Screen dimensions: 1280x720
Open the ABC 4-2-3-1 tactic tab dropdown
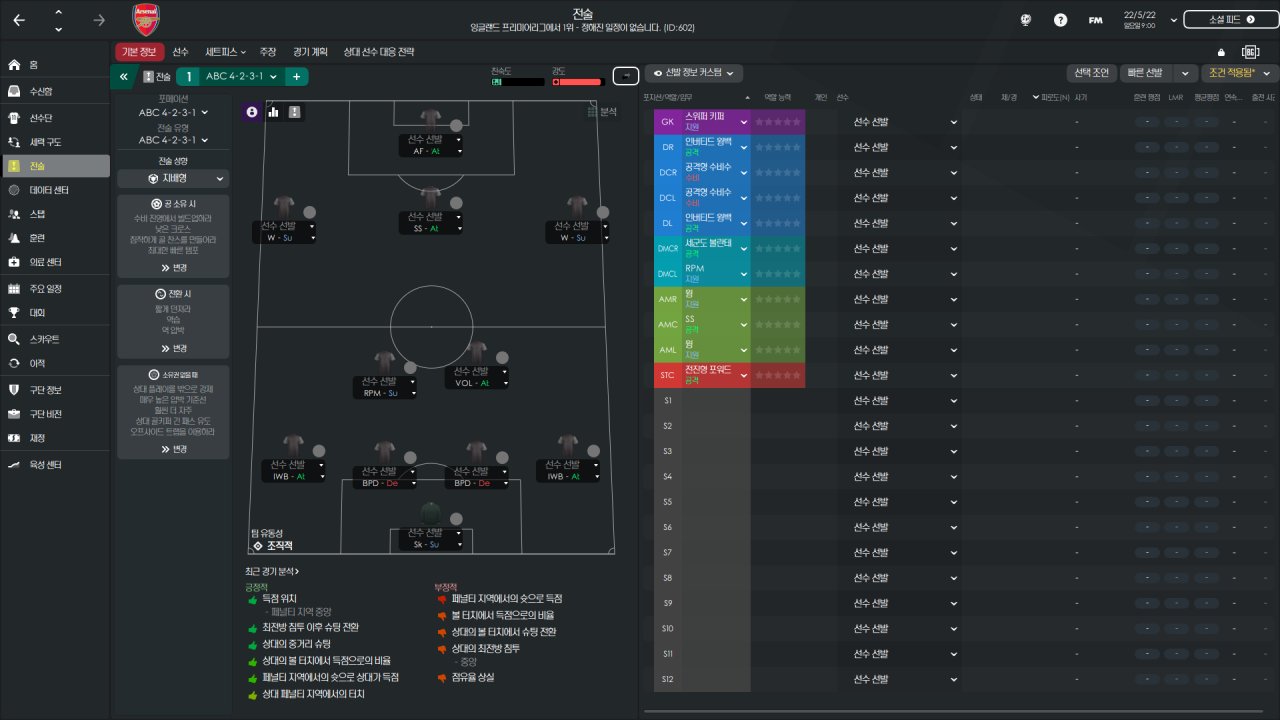[x=243, y=76]
